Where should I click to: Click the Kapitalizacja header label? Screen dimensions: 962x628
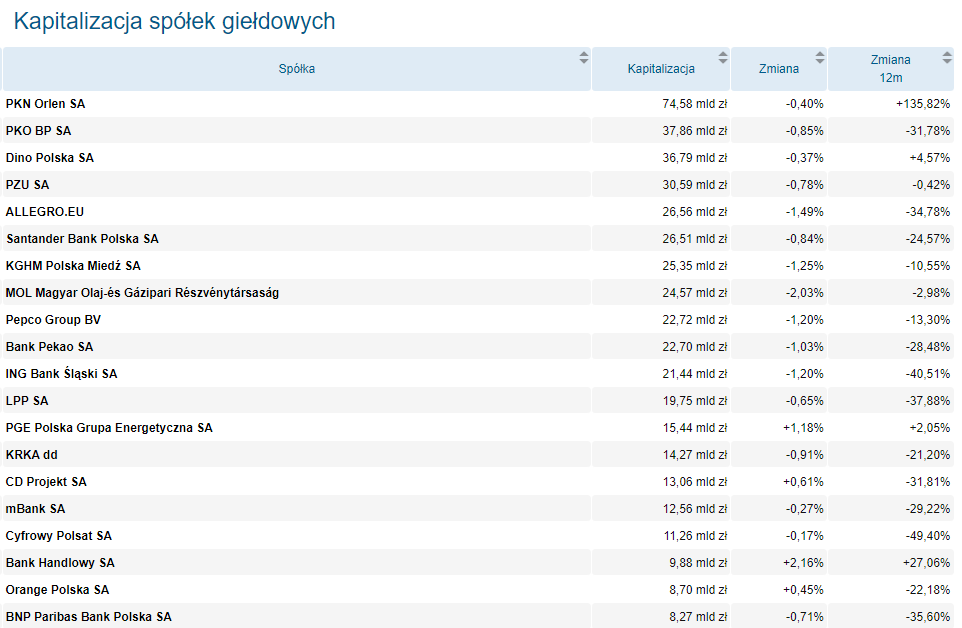[x=661, y=69]
